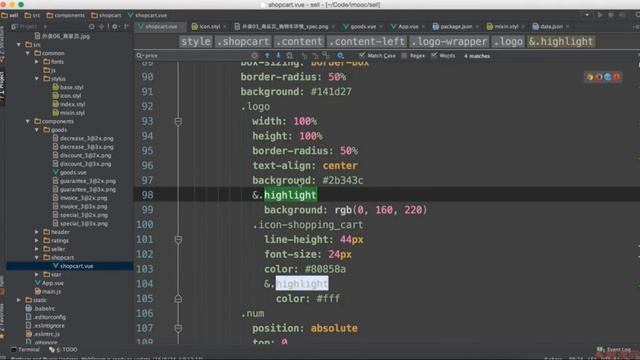Click the hide Project panel icon
Viewport: 640px width, 360px height.
127,27
